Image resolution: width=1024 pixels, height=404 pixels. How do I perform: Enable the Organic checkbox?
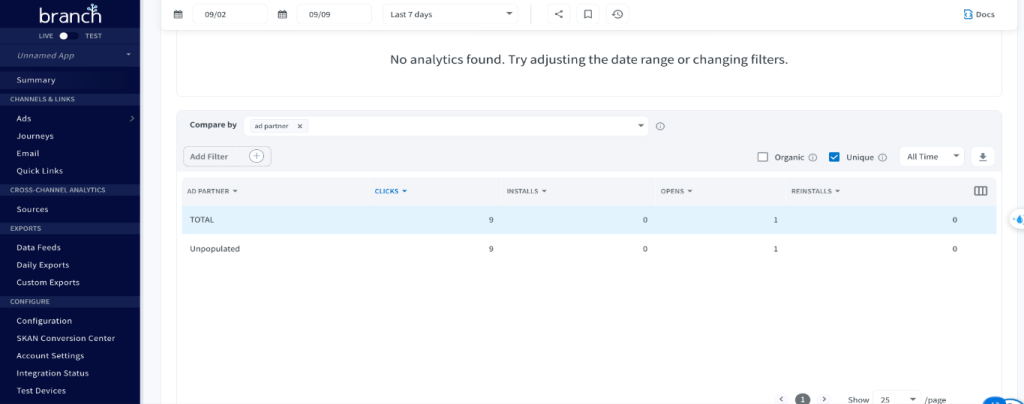coord(763,157)
